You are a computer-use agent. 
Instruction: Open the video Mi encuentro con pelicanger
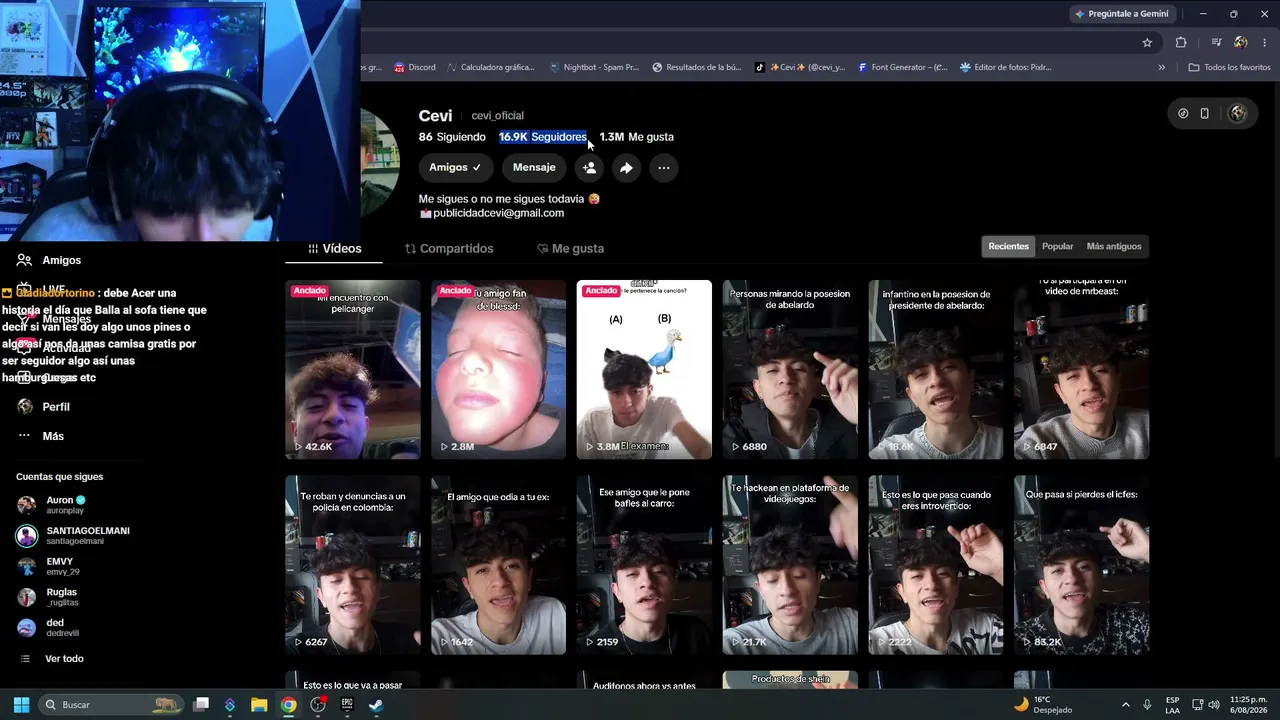pyautogui.click(x=353, y=369)
